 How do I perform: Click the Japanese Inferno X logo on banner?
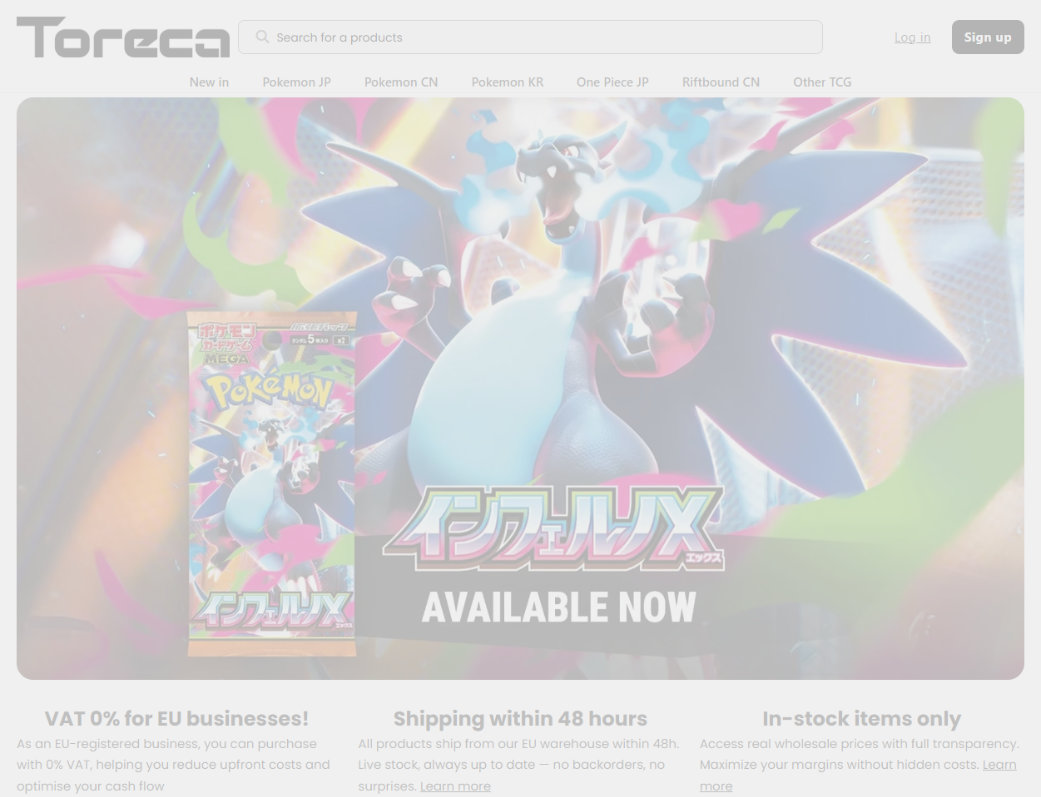tap(553, 529)
